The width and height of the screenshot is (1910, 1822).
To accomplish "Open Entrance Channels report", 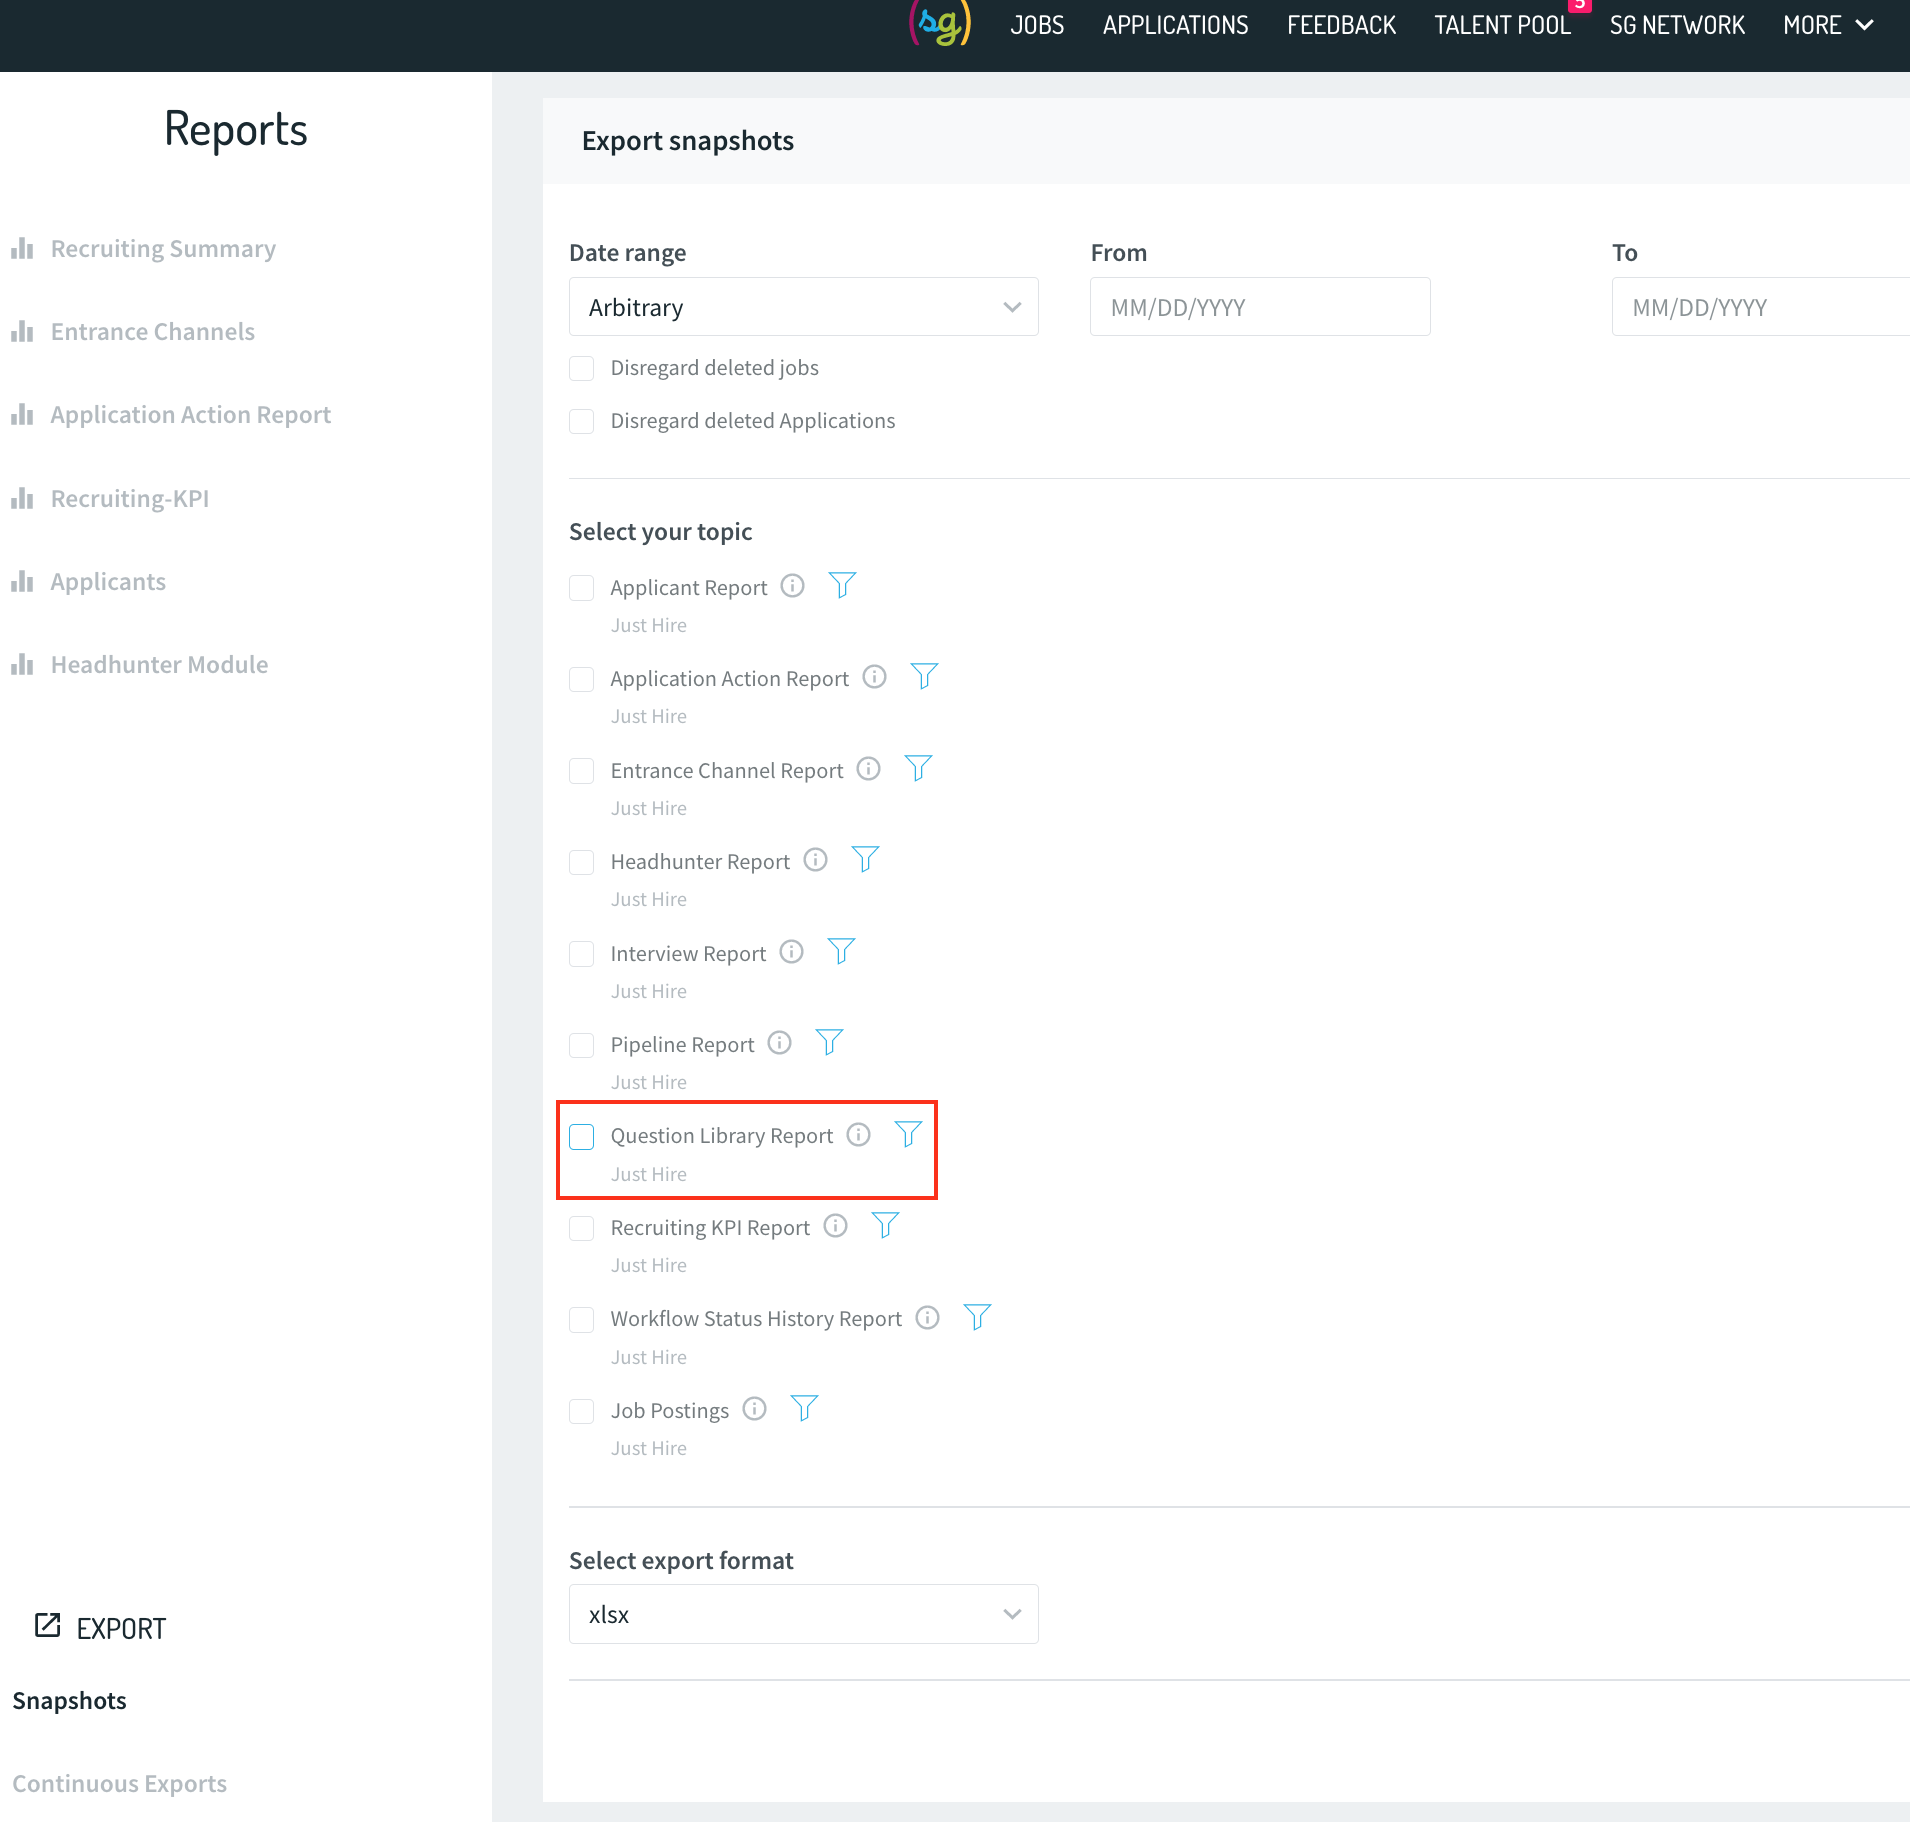I will pyautogui.click(x=153, y=331).
